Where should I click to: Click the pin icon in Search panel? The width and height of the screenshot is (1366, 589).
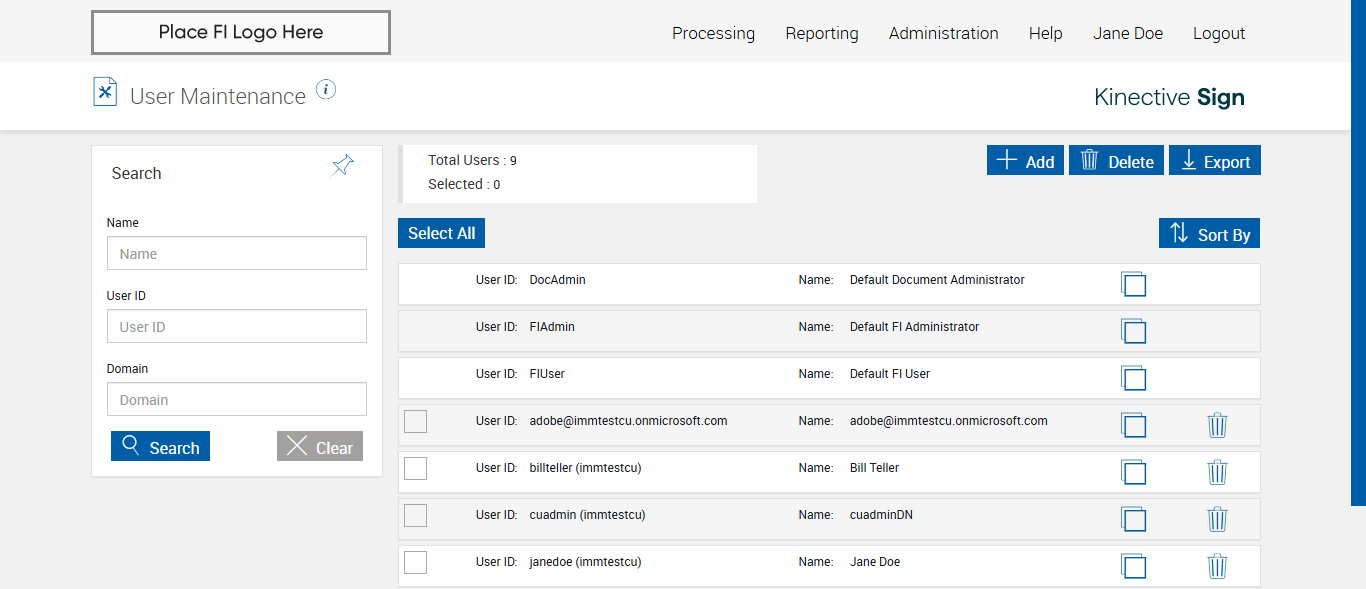pos(343,166)
